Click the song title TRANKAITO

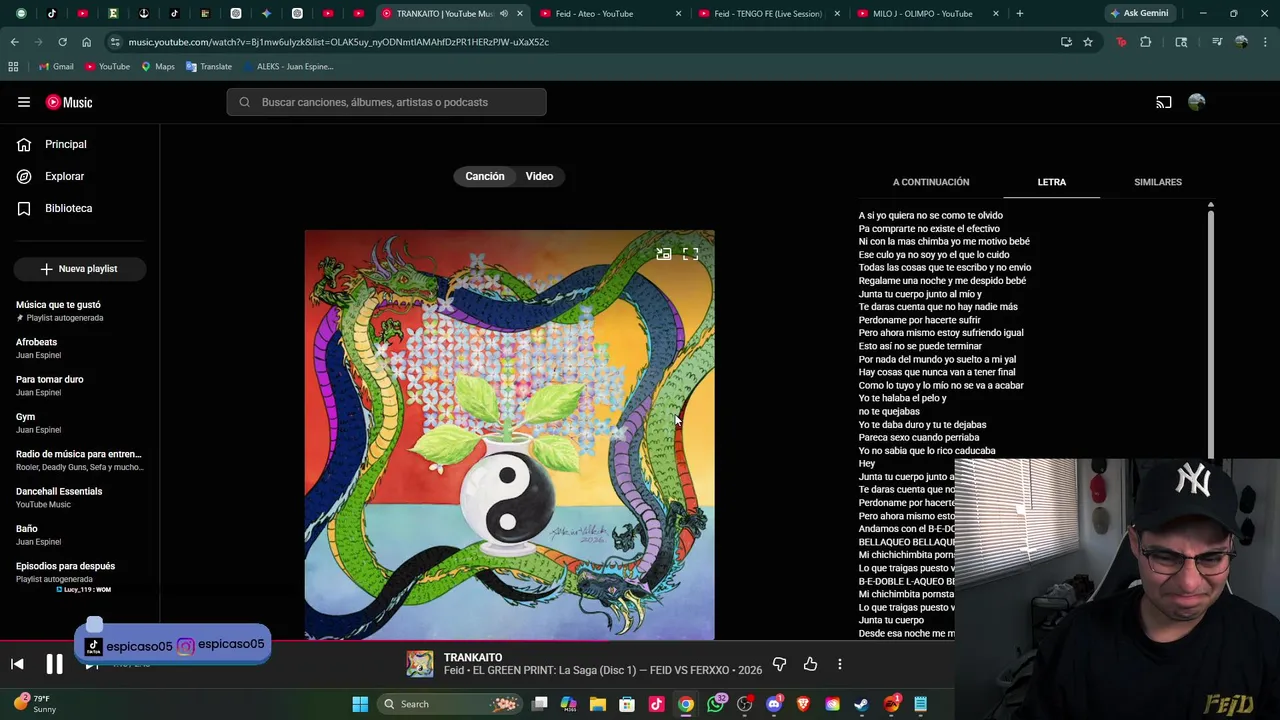point(473,658)
